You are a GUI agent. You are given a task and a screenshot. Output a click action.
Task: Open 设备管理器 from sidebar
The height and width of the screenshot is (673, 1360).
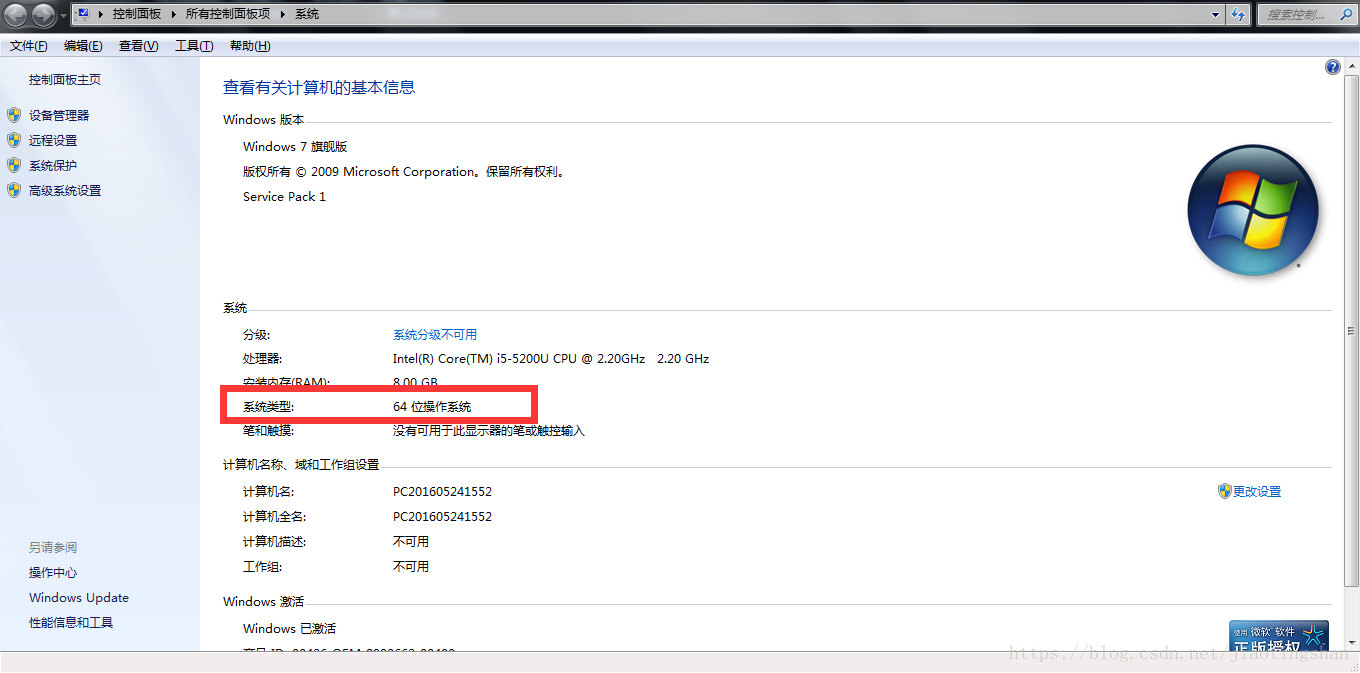coord(59,116)
